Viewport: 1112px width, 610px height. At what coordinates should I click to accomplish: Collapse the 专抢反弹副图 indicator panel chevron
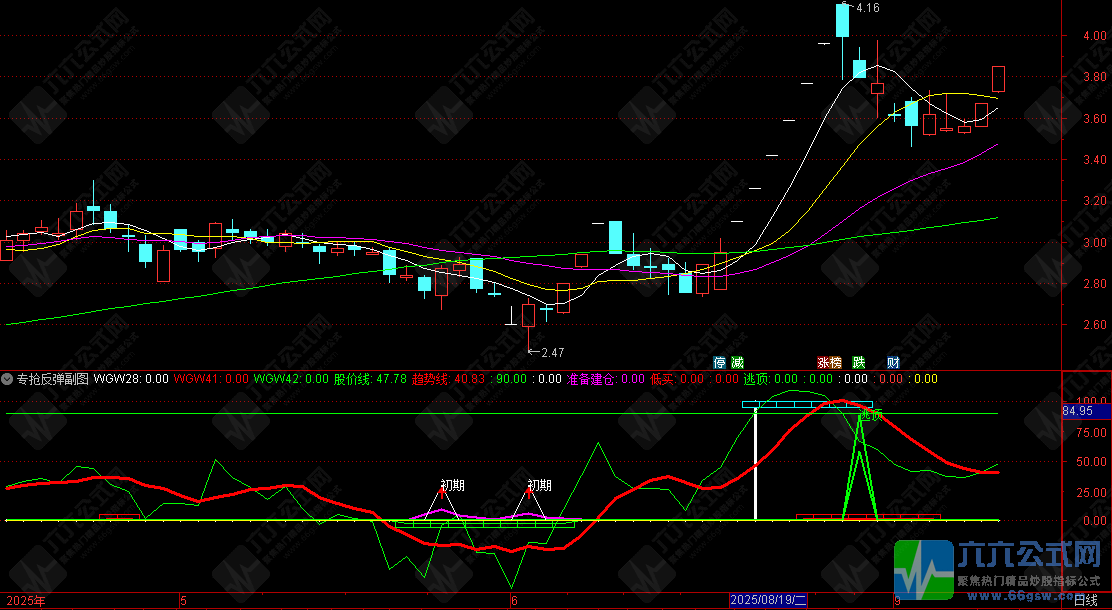pos(7,379)
